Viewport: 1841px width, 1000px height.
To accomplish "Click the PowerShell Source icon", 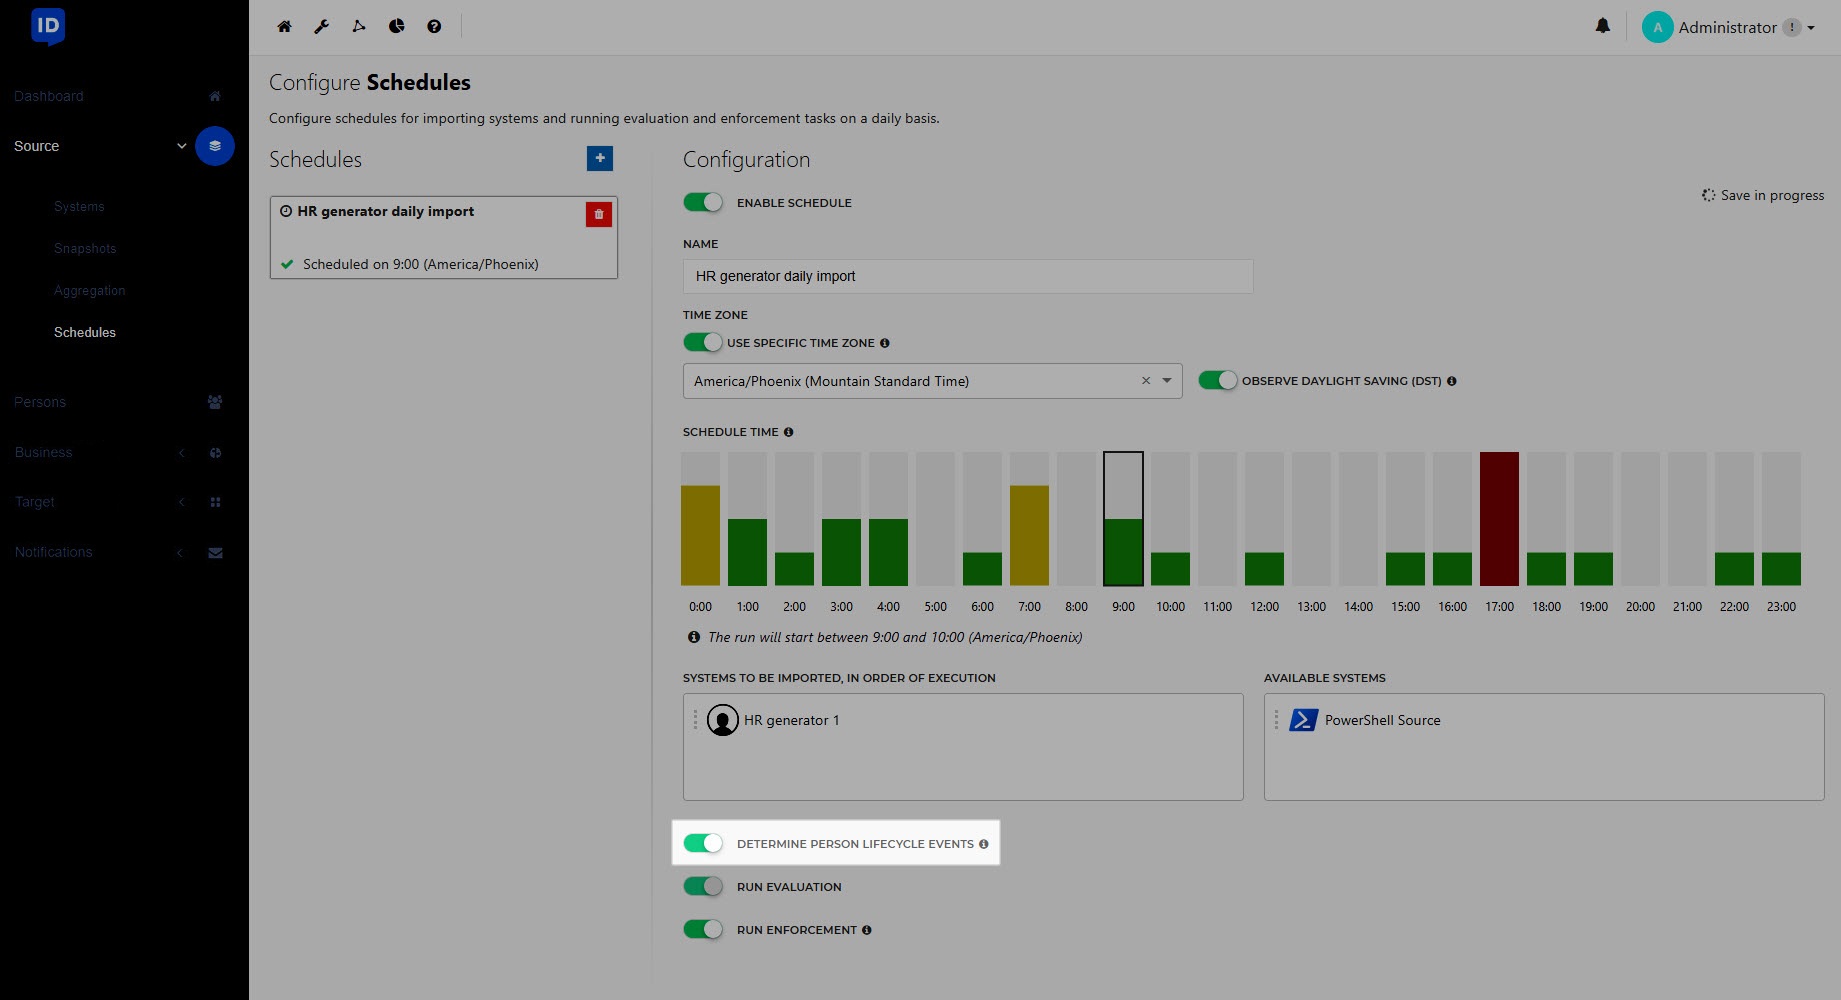I will click(x=1304, y=720).
